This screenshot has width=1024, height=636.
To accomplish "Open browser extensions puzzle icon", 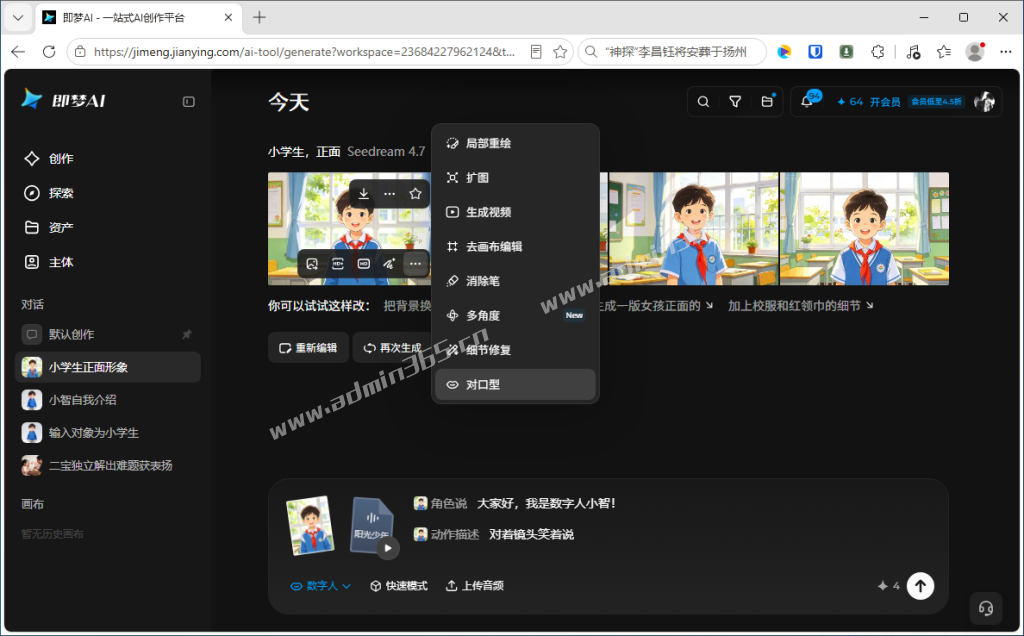I will (878, 52).
